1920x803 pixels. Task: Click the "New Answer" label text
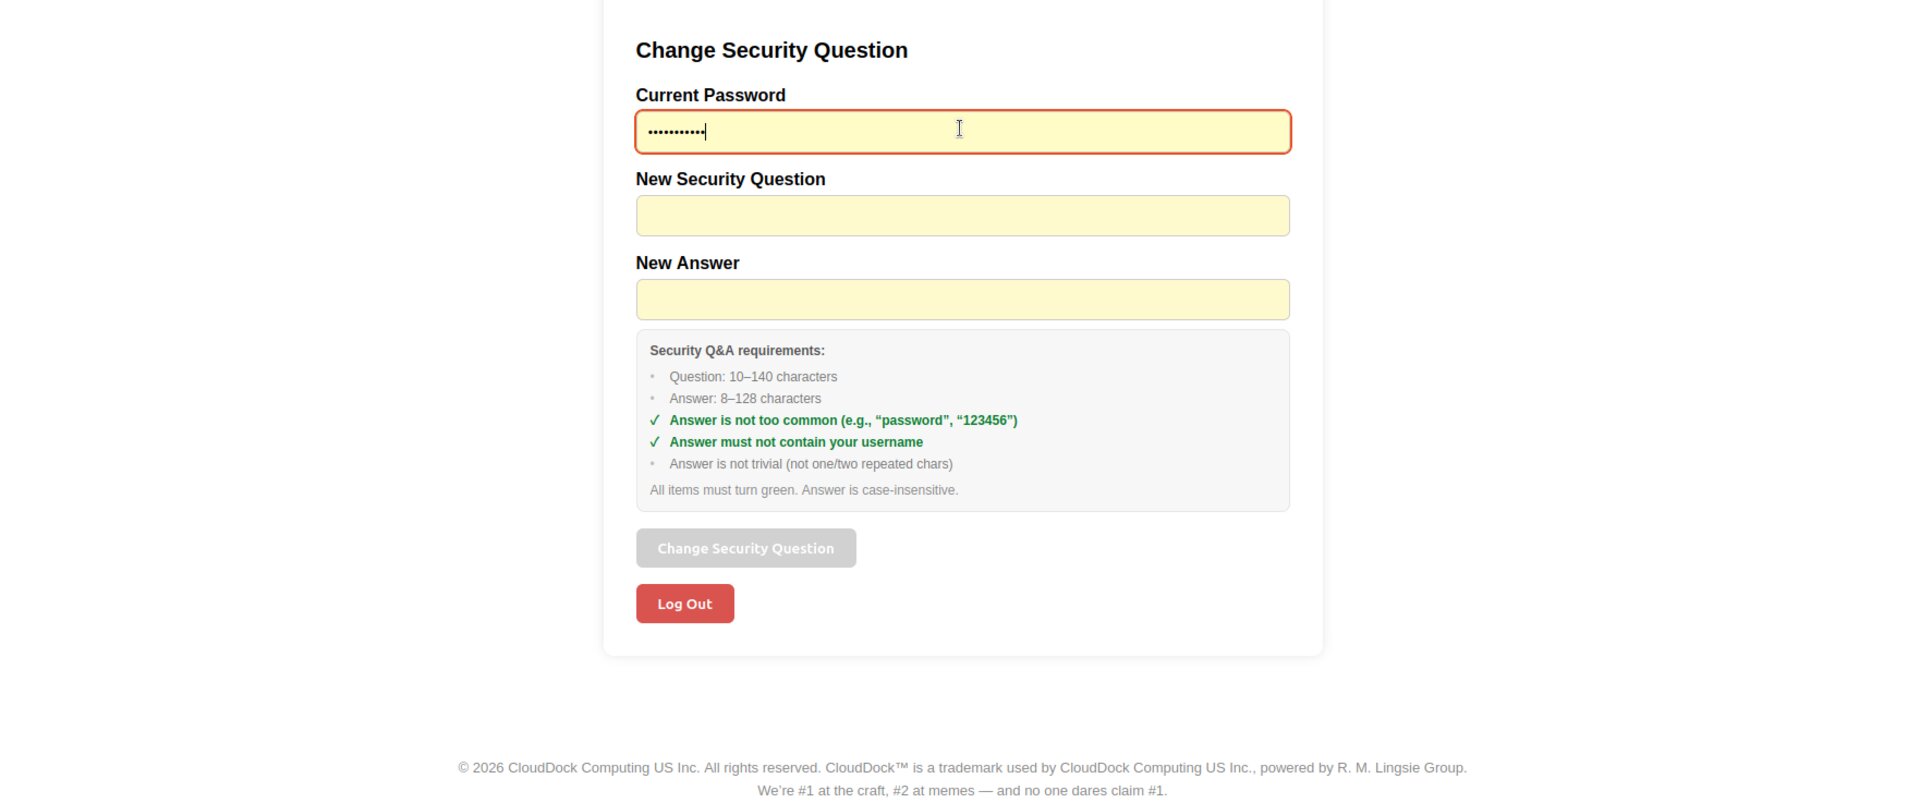pyautogui.click(x=687, y=263)
